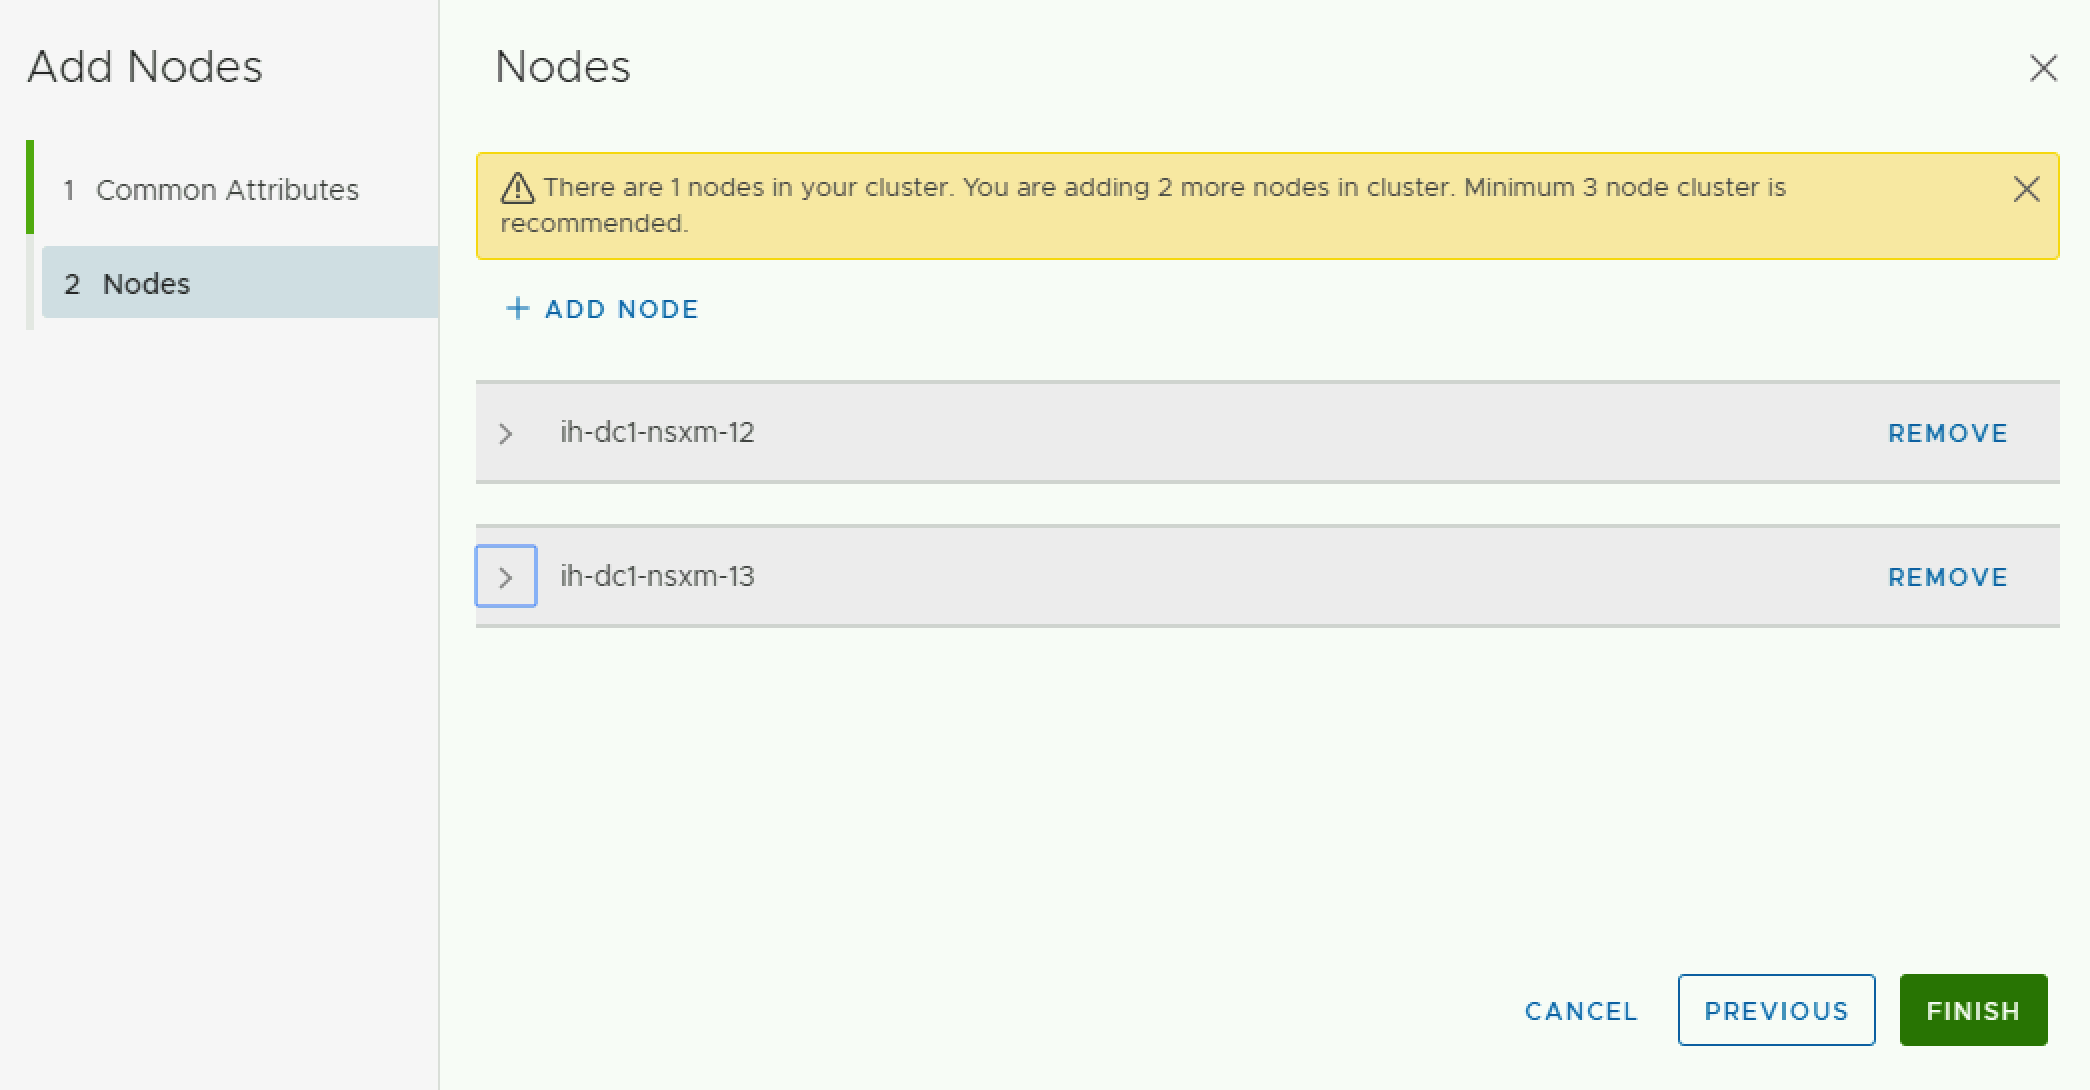Expand the ih-dc1-nsxm-13 node details

click(x=506, y=577)
